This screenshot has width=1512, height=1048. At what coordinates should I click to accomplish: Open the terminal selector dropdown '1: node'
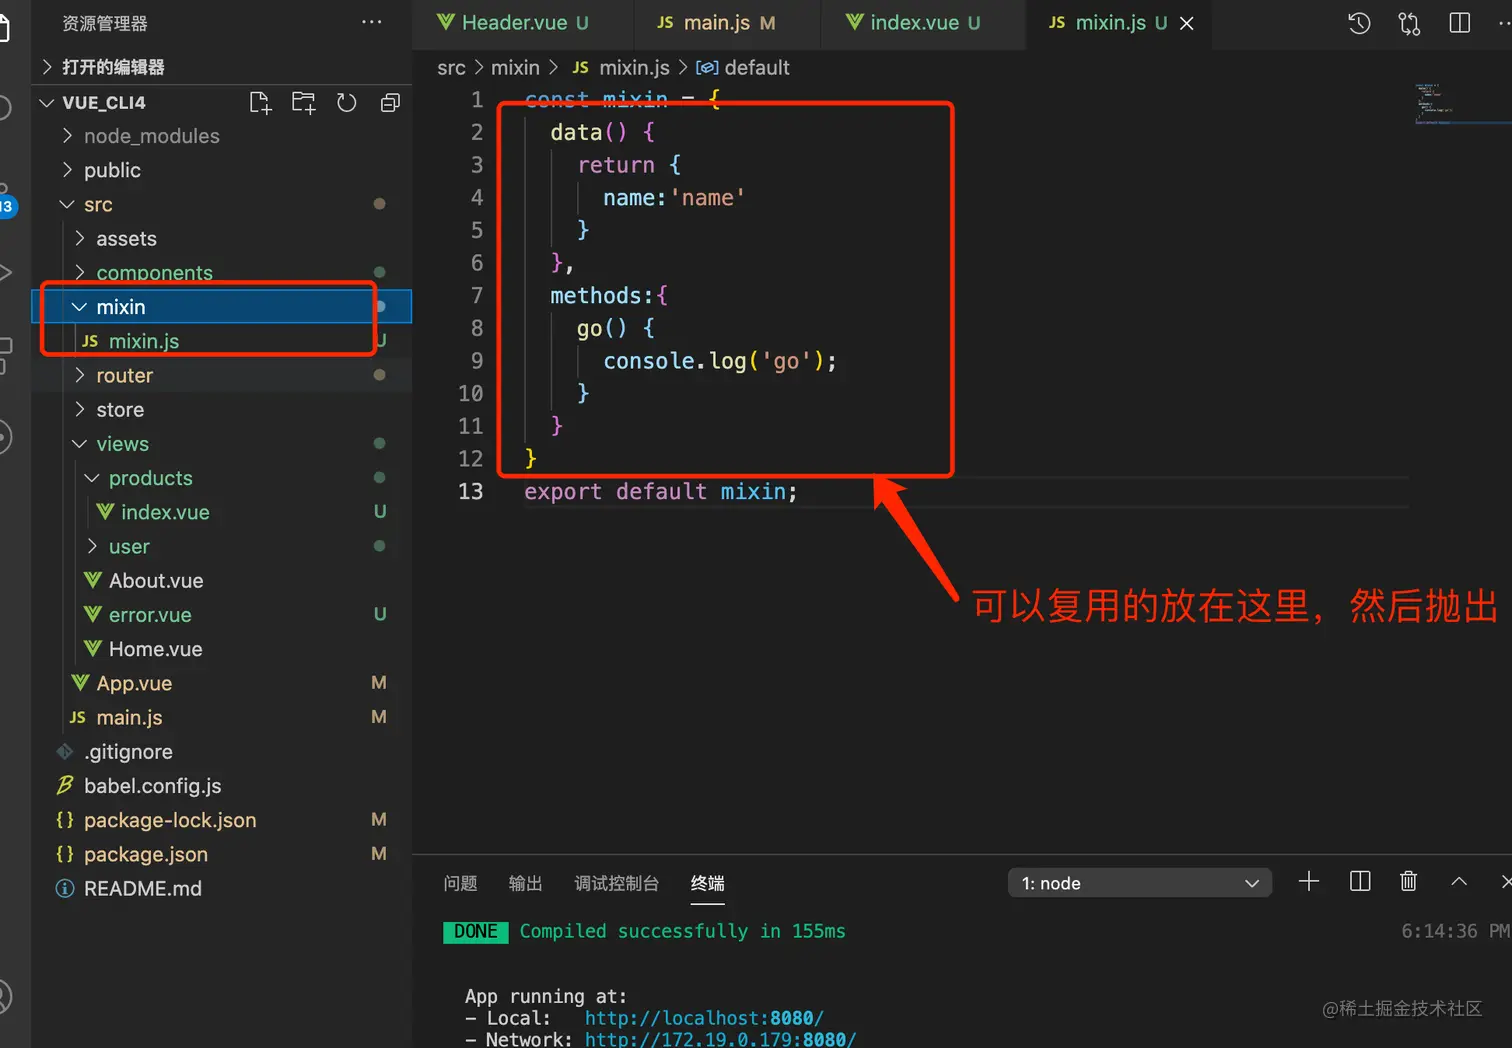coord(1140,883)
